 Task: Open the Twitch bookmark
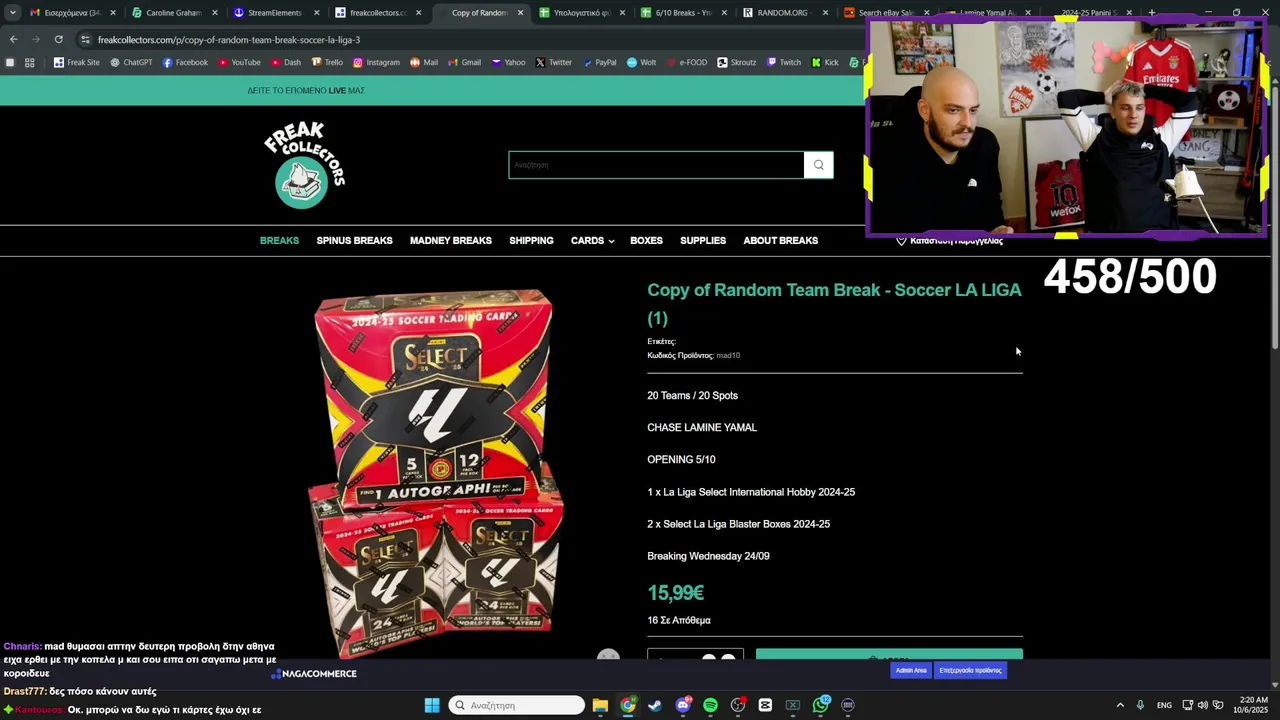[784, 62]
